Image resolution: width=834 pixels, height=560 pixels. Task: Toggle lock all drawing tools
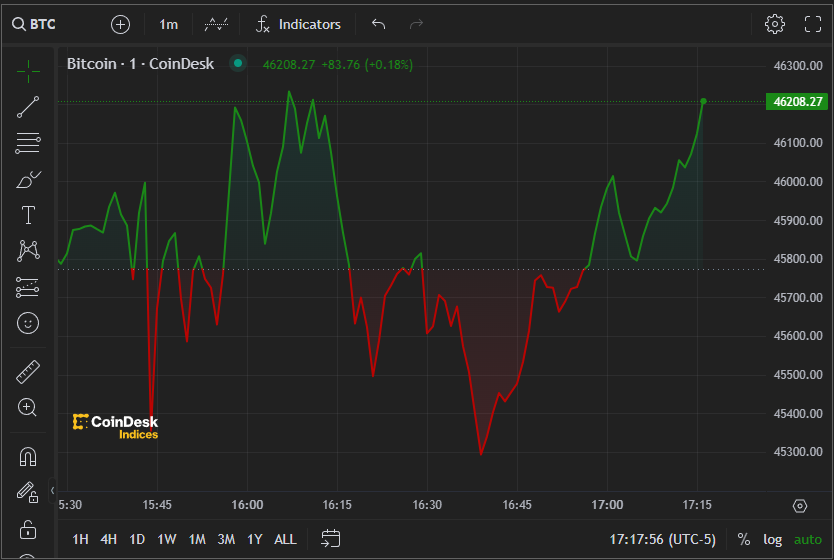pyautogui.click(x=28, y=529)
